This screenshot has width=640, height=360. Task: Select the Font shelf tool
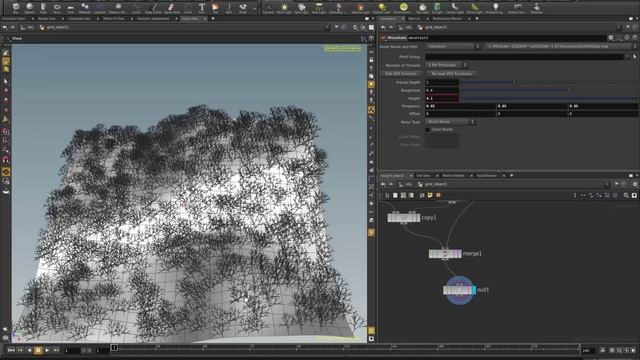point(202,8)
